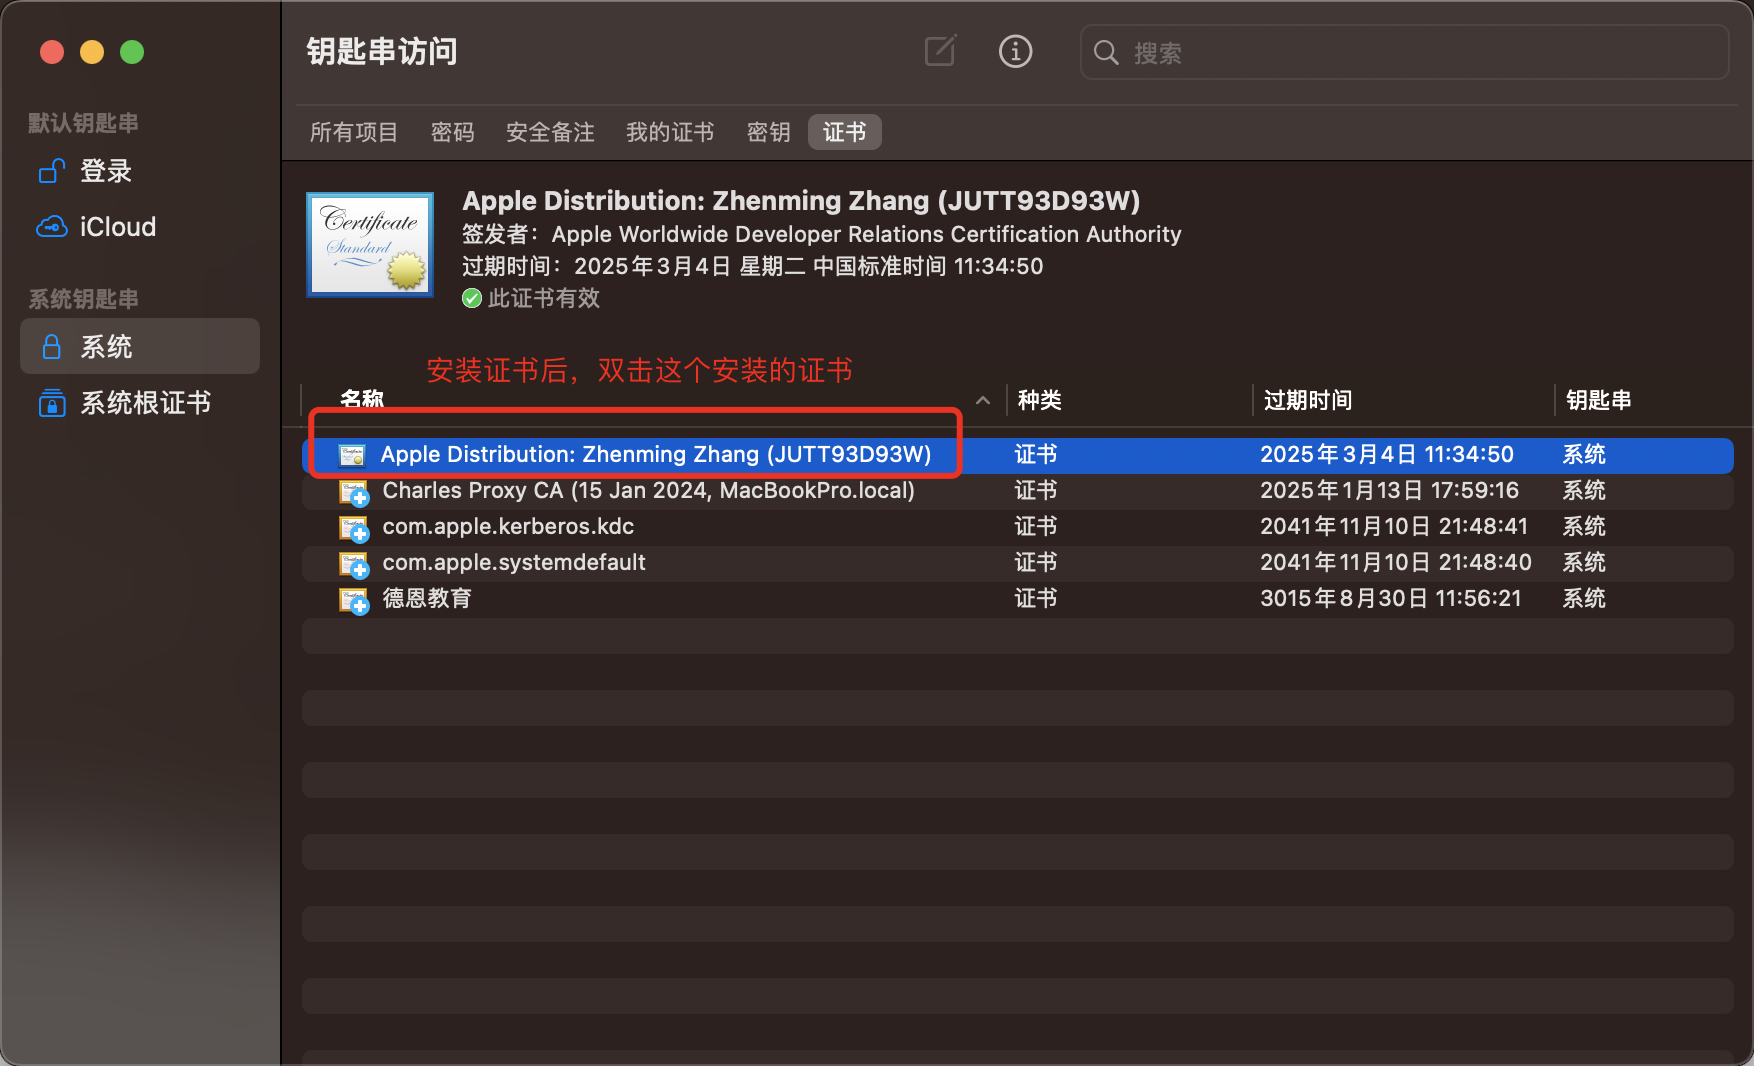Select 系统根证书 in sidebar
Image resolution: width=1754 pixels, height=1066 pixels.
pos(140,403)
